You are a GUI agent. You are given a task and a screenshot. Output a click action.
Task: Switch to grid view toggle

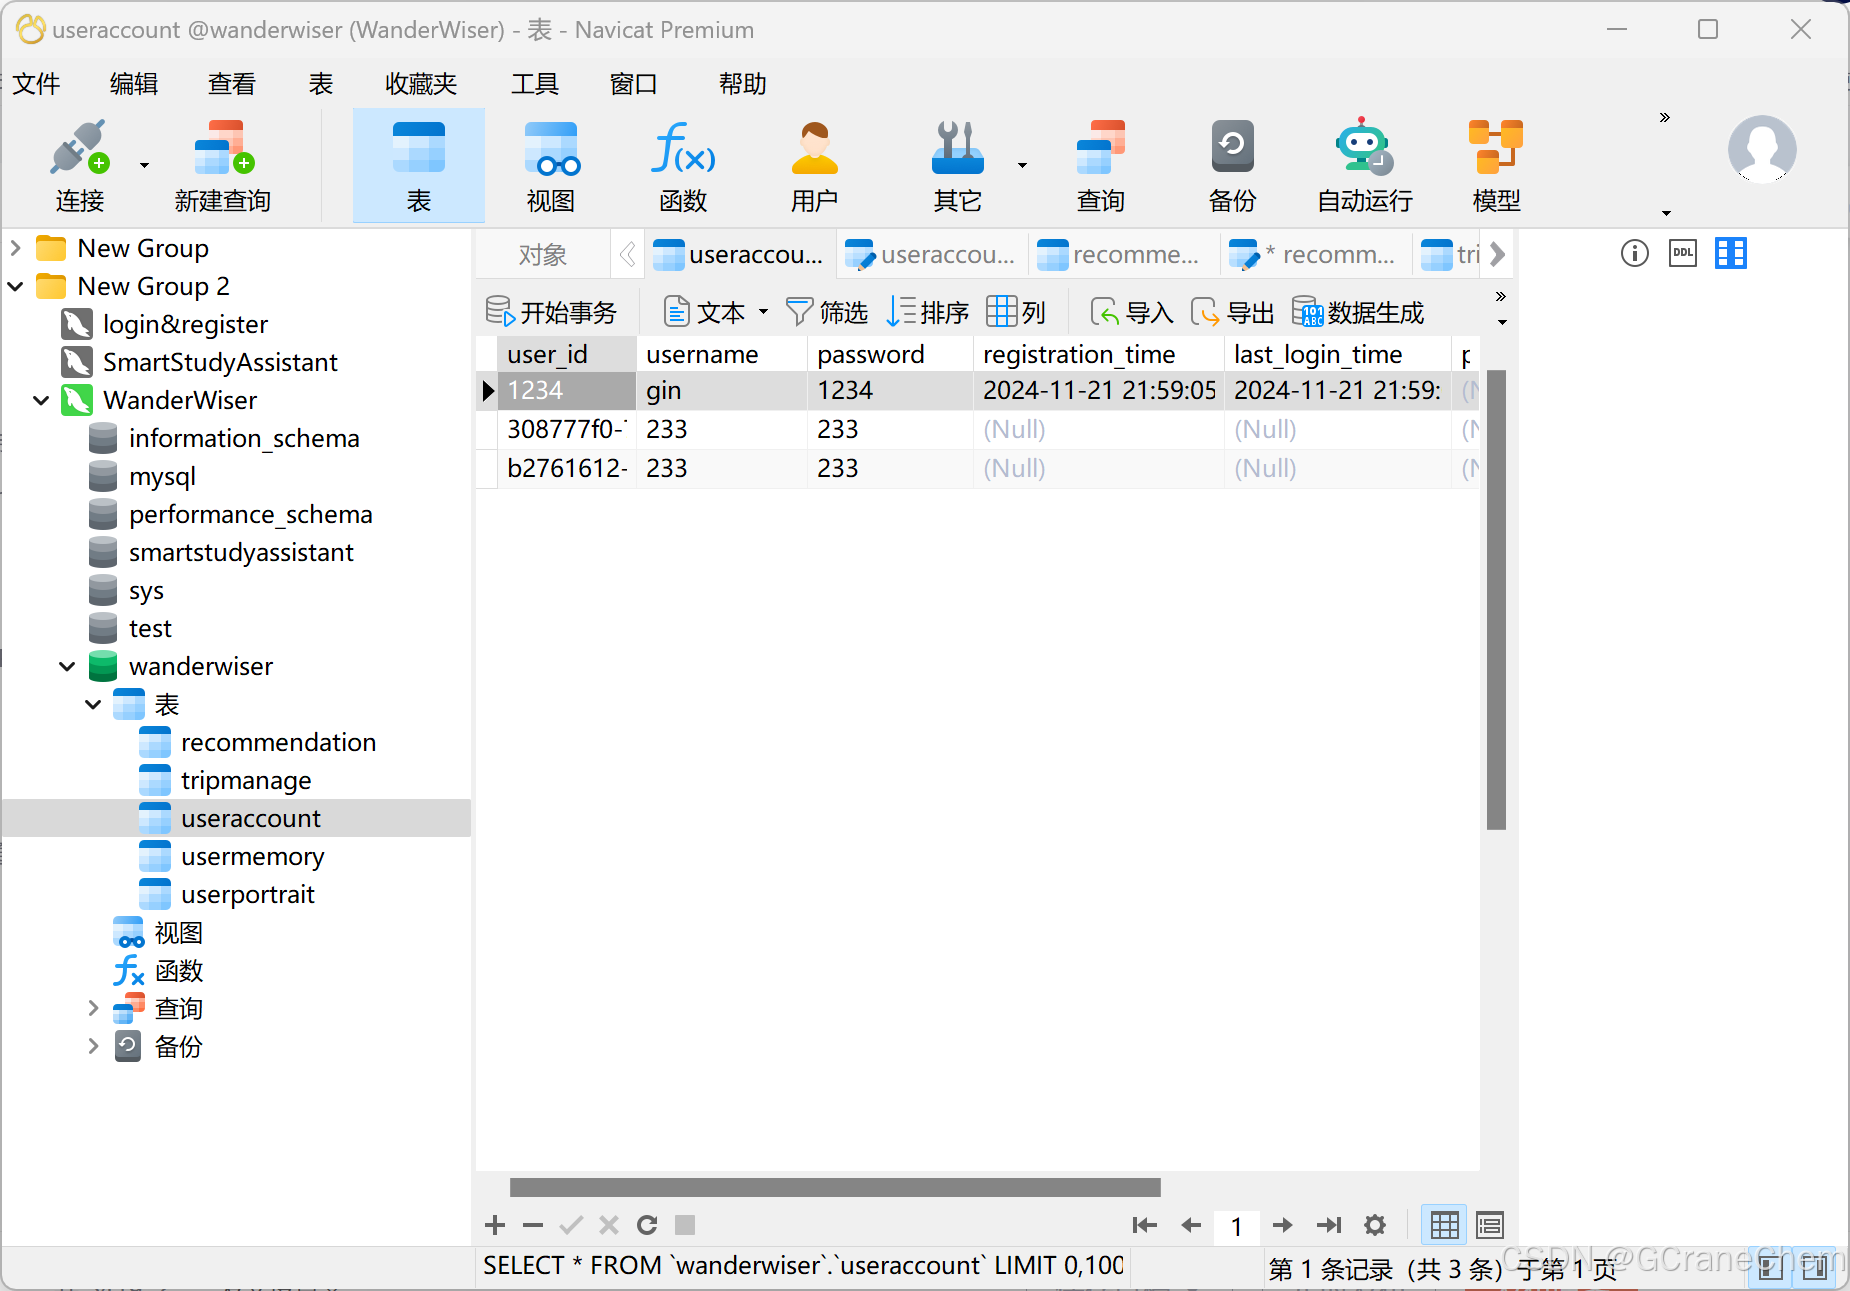[1444, 1225]
